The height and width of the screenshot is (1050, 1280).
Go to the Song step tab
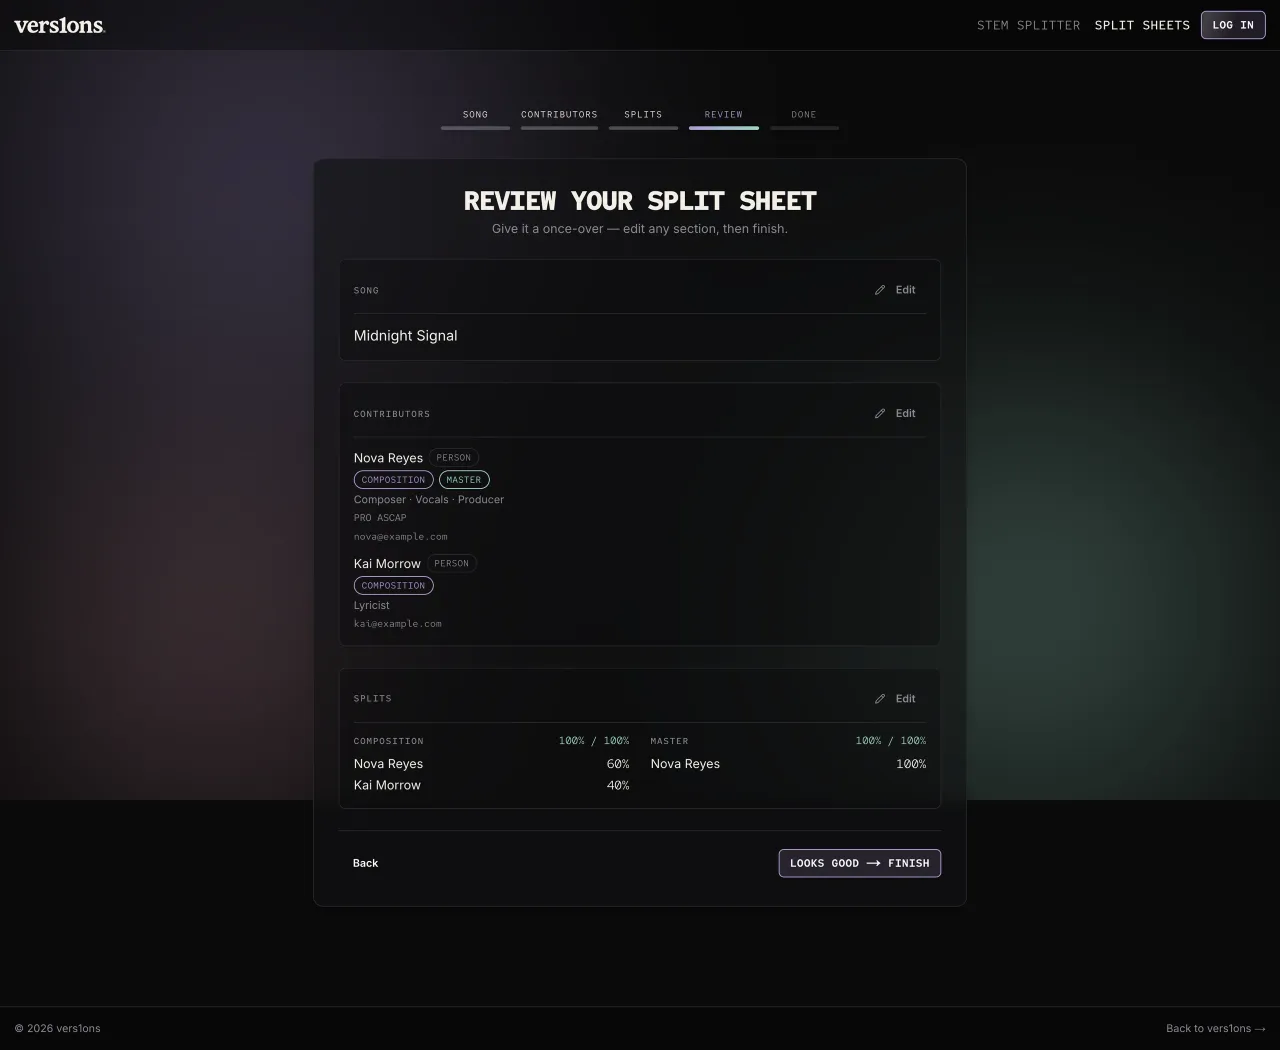(x=476, y=117)
